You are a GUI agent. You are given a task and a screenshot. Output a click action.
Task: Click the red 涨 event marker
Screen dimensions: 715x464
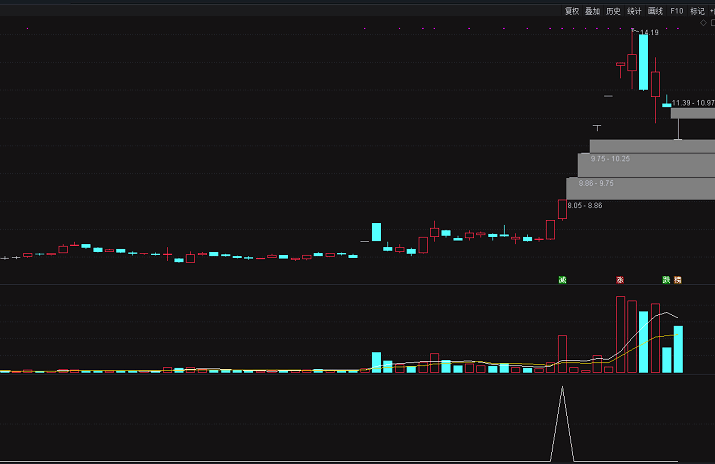[620, 280]
